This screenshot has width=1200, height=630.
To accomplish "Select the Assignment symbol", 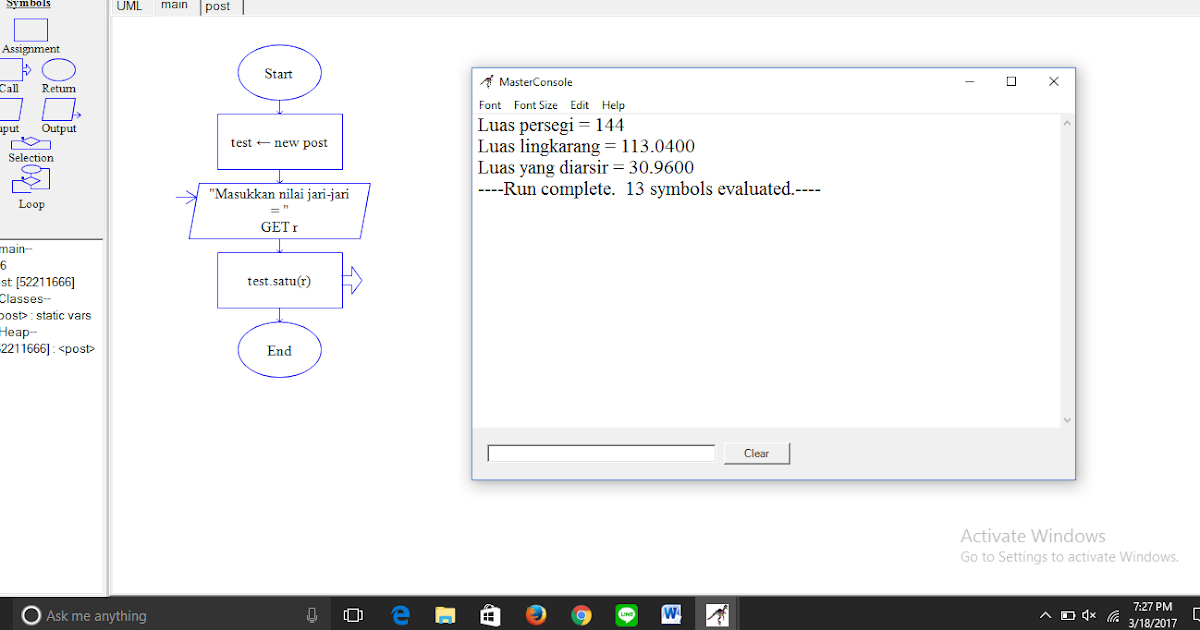I will (x=31, y=30).
